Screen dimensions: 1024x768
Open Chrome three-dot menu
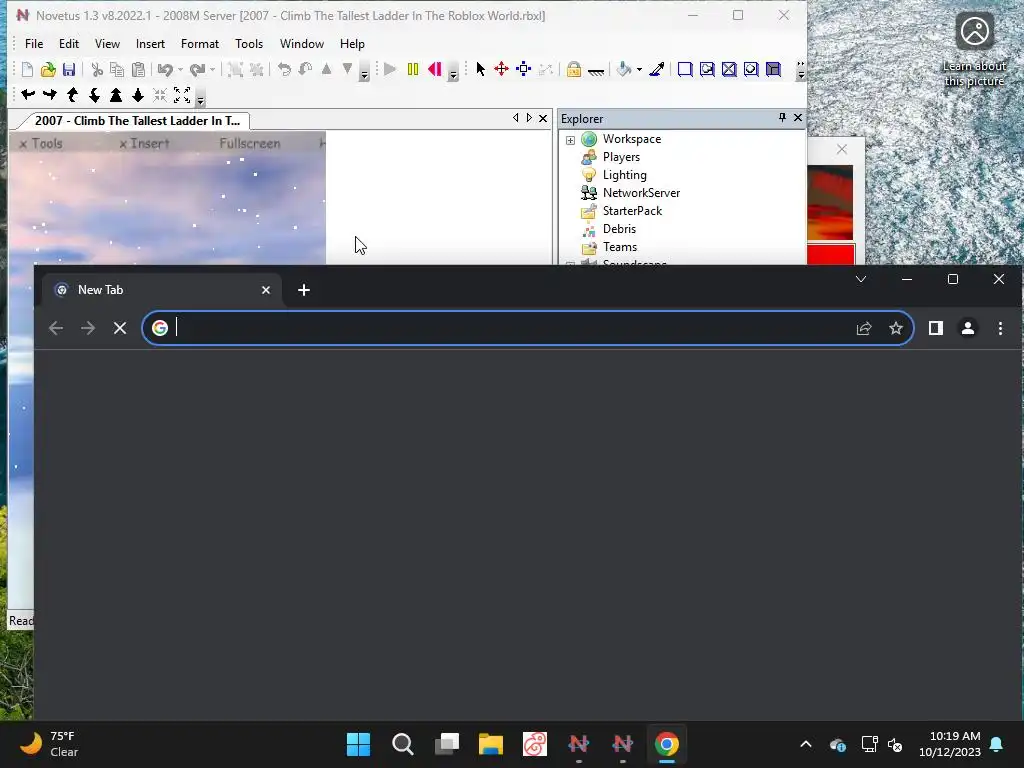click(1000, 328)
